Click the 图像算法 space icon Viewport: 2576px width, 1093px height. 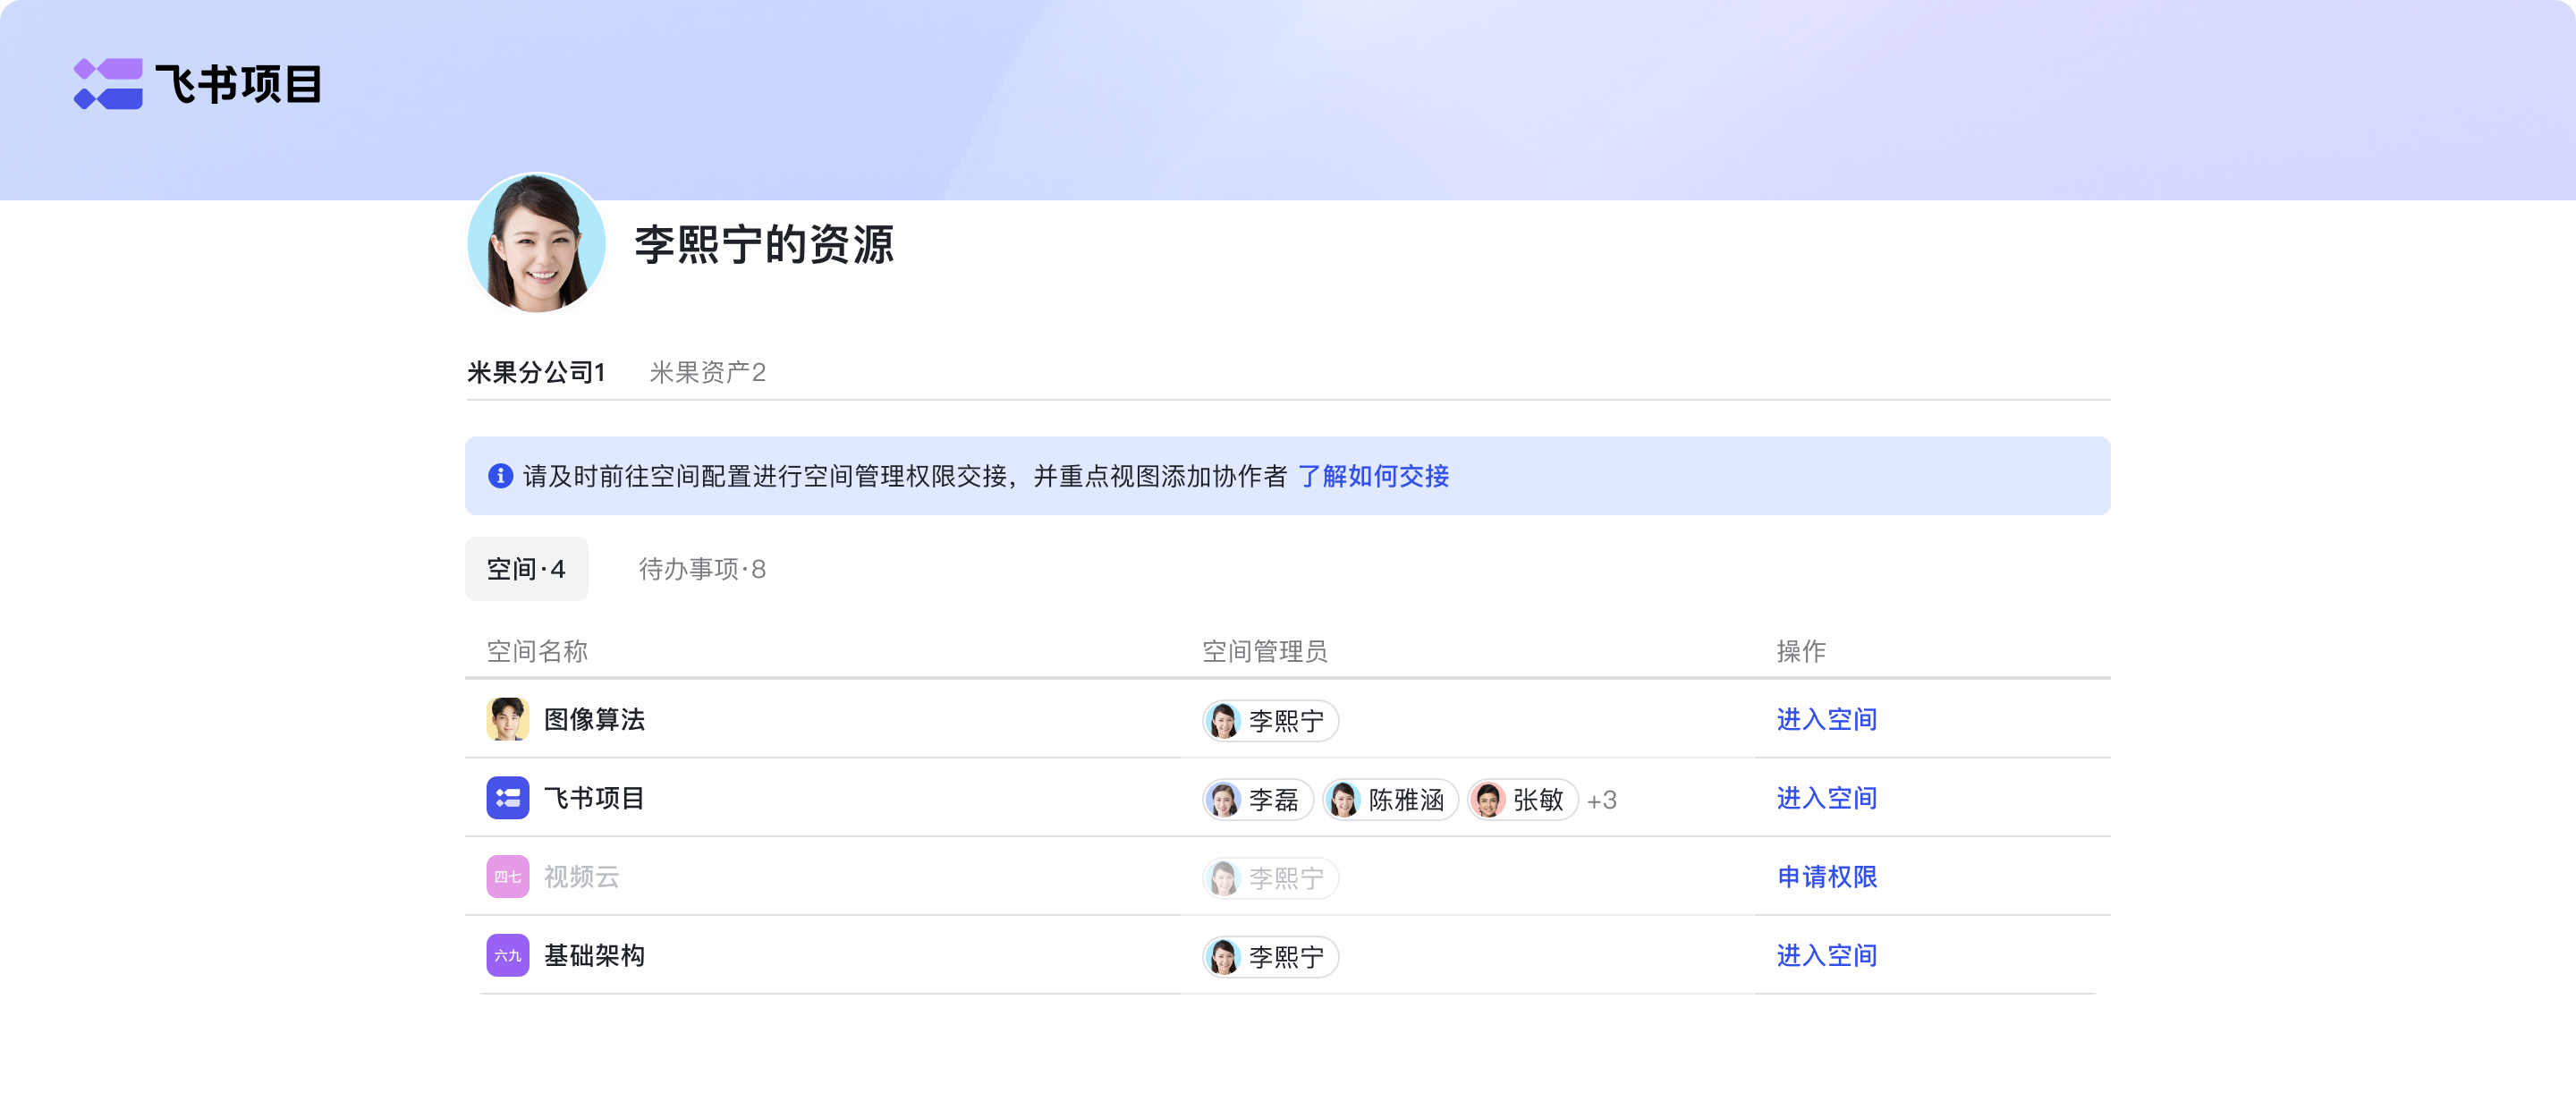click(x=508, y=719)
